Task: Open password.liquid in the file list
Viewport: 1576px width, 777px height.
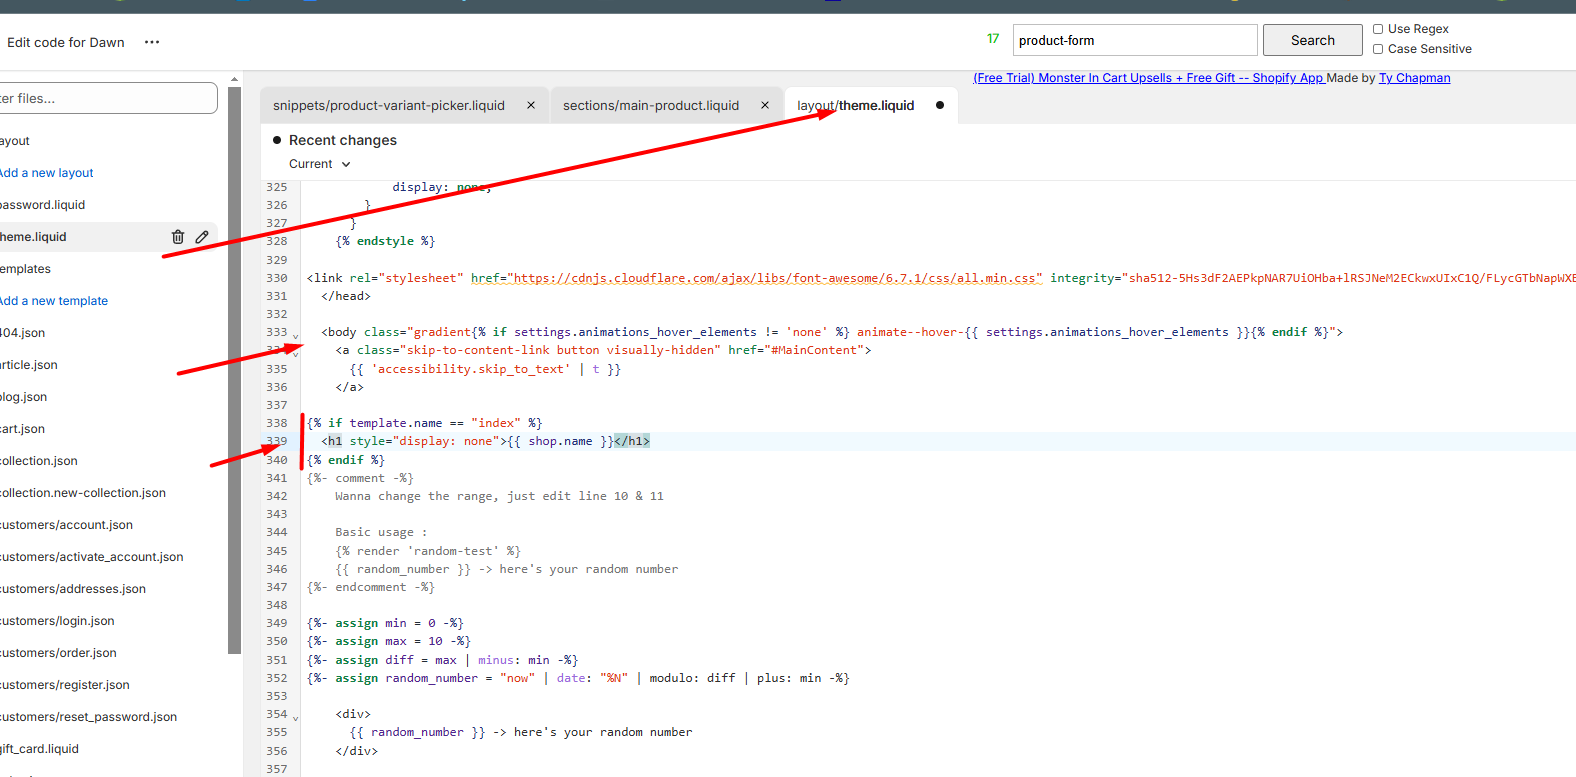Action: 42,205
